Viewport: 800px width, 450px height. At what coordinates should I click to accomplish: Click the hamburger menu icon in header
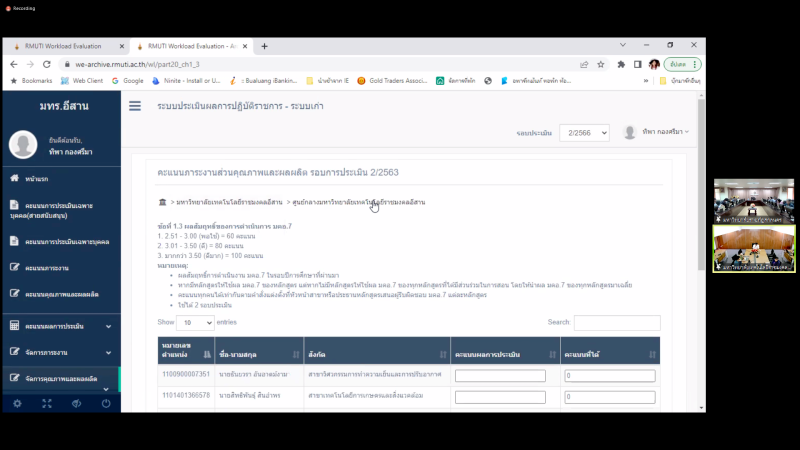[x=135, y=106]
